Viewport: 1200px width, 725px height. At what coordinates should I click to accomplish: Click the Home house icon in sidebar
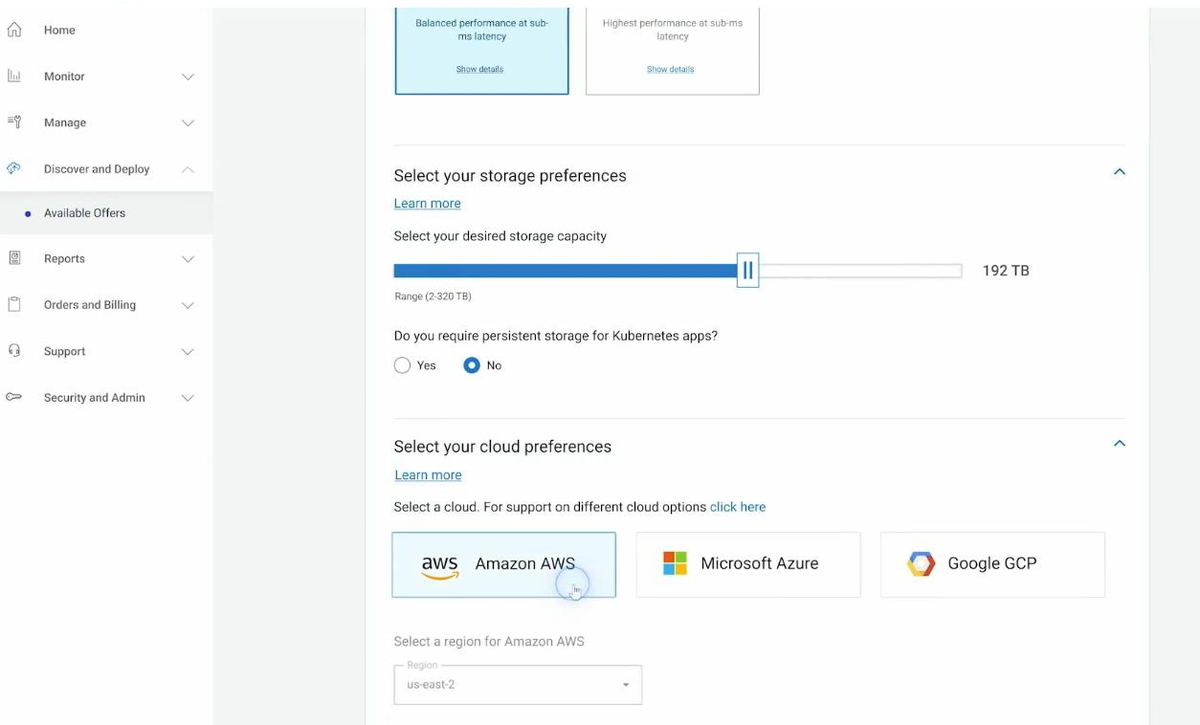click(14, 30)
